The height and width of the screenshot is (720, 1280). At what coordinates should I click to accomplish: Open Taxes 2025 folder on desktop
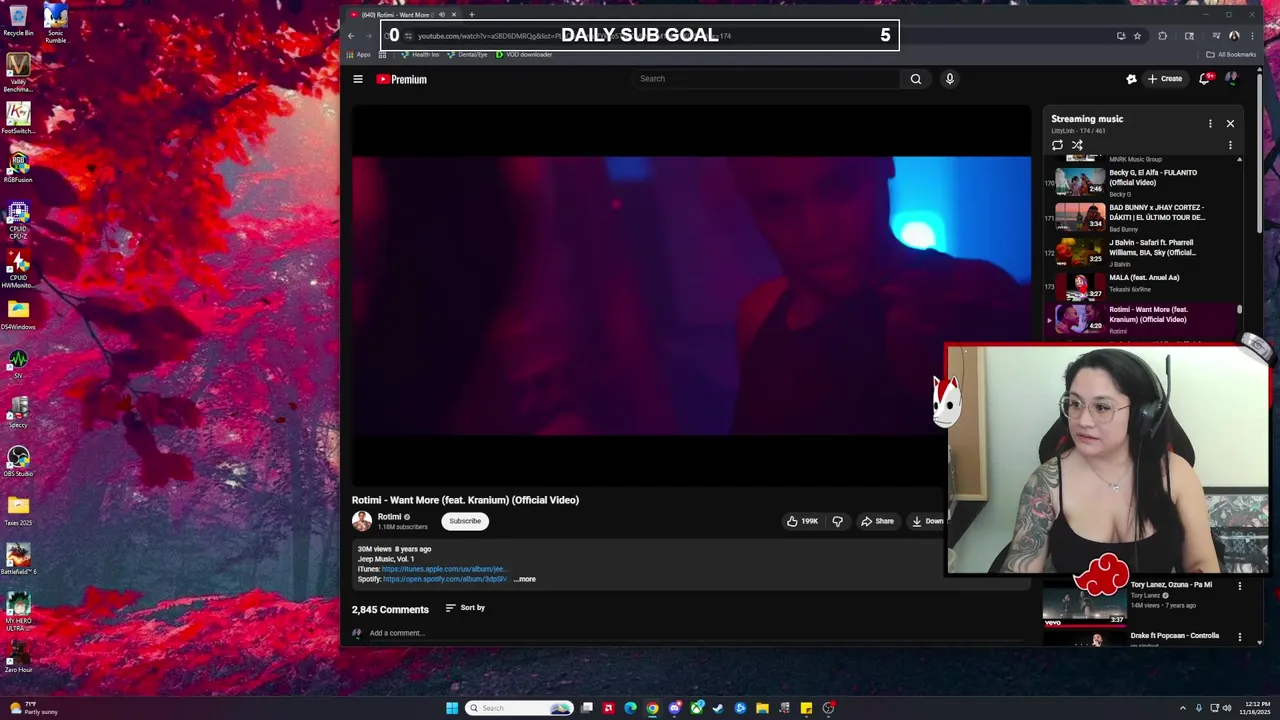[x=18, y=509]
